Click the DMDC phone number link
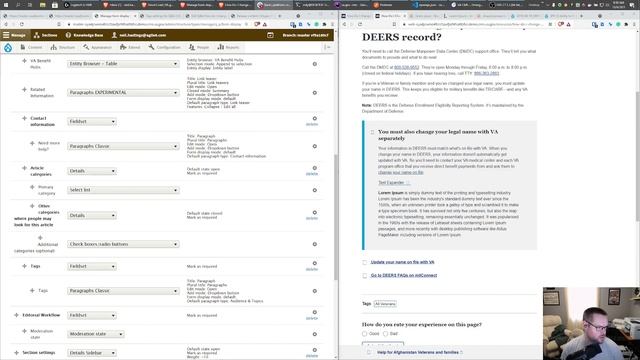 click(x=407, y=67)
